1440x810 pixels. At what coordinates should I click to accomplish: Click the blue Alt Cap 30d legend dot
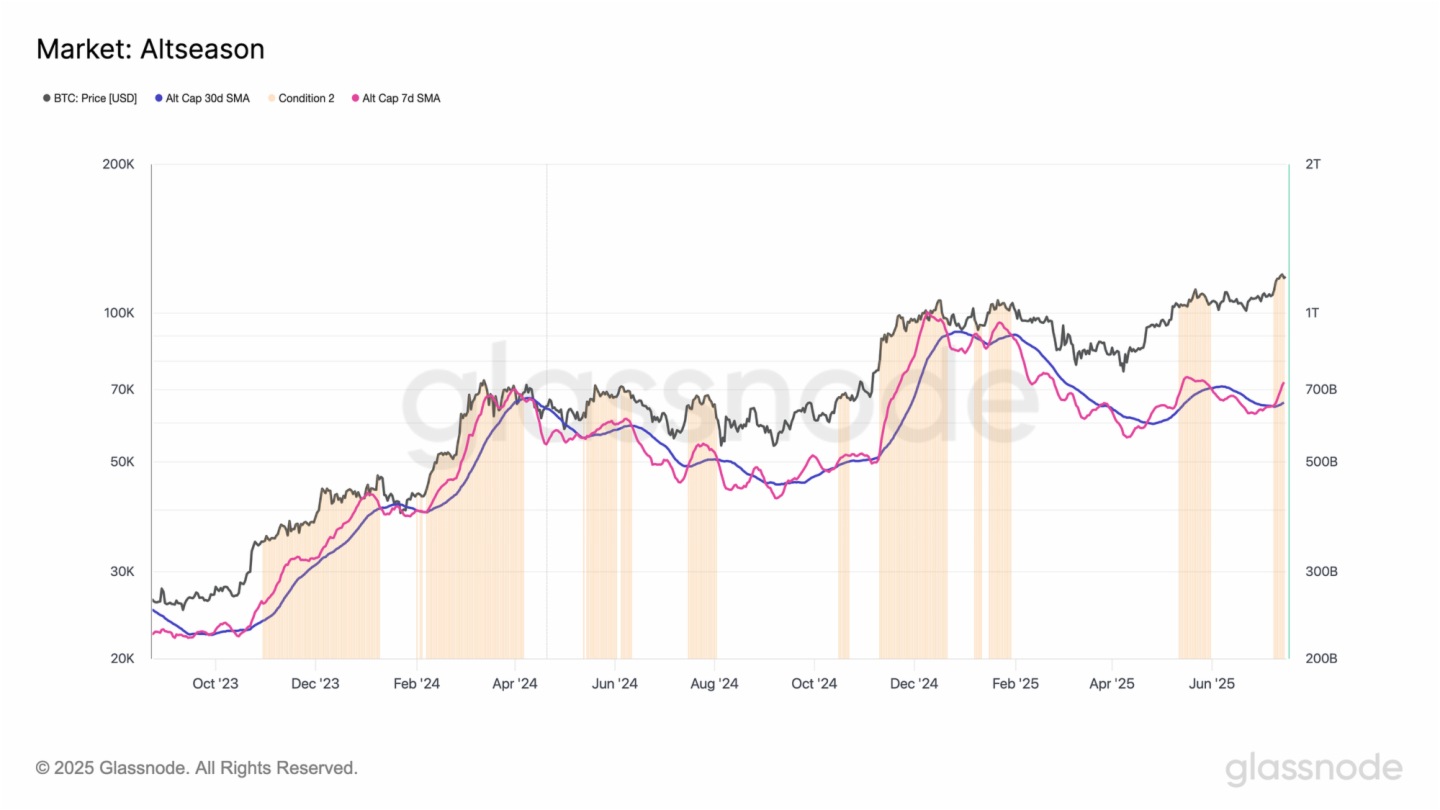158,98
